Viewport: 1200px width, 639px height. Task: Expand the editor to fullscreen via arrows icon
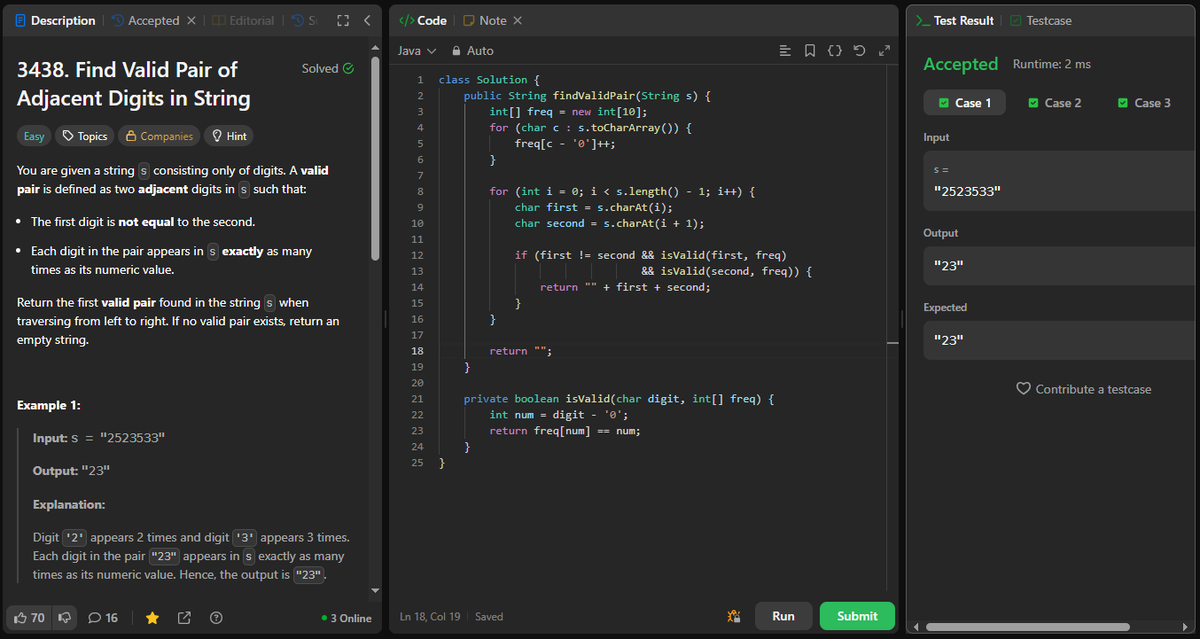pos(884,50)
